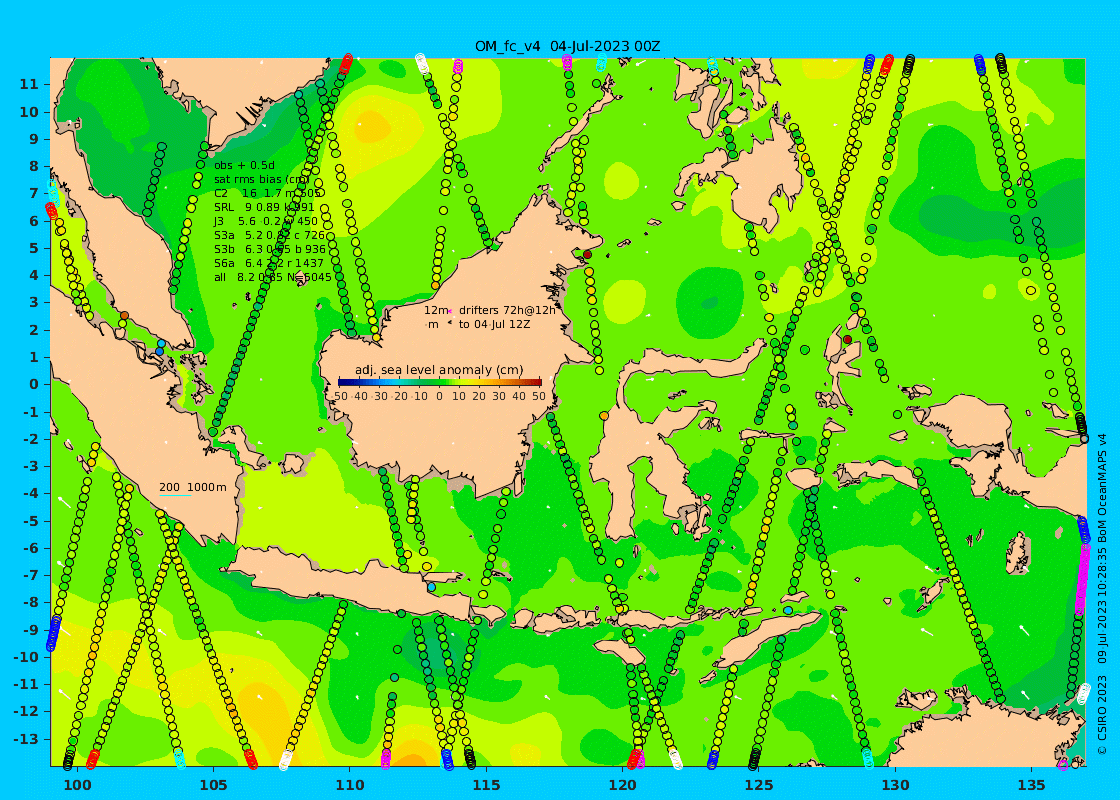Click the latitude axis label '-6'
This screenshot has height=800, width=1120.
(x=31, y=548)
